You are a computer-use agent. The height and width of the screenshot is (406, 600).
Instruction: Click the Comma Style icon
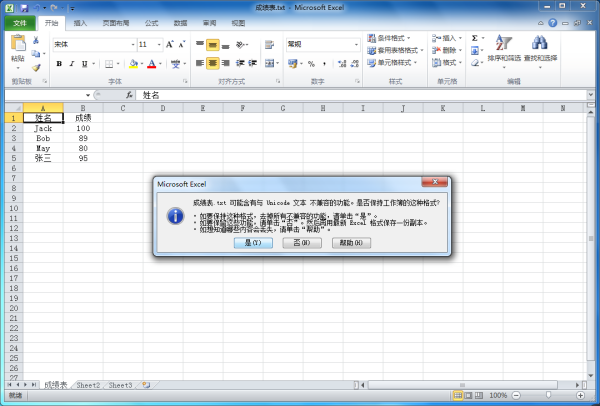324,64
